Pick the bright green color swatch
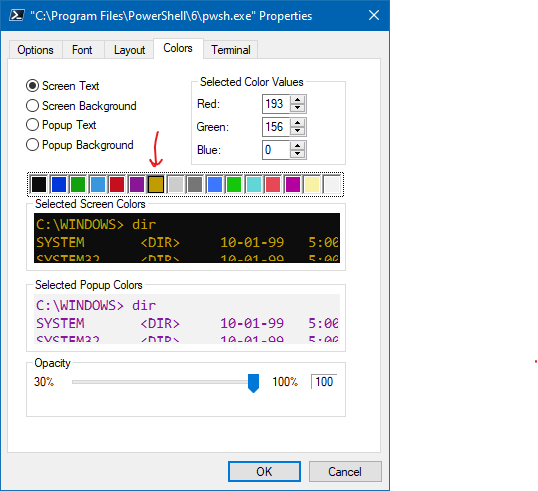The height and width of the screenshot is (491, 538). point(234,185)
